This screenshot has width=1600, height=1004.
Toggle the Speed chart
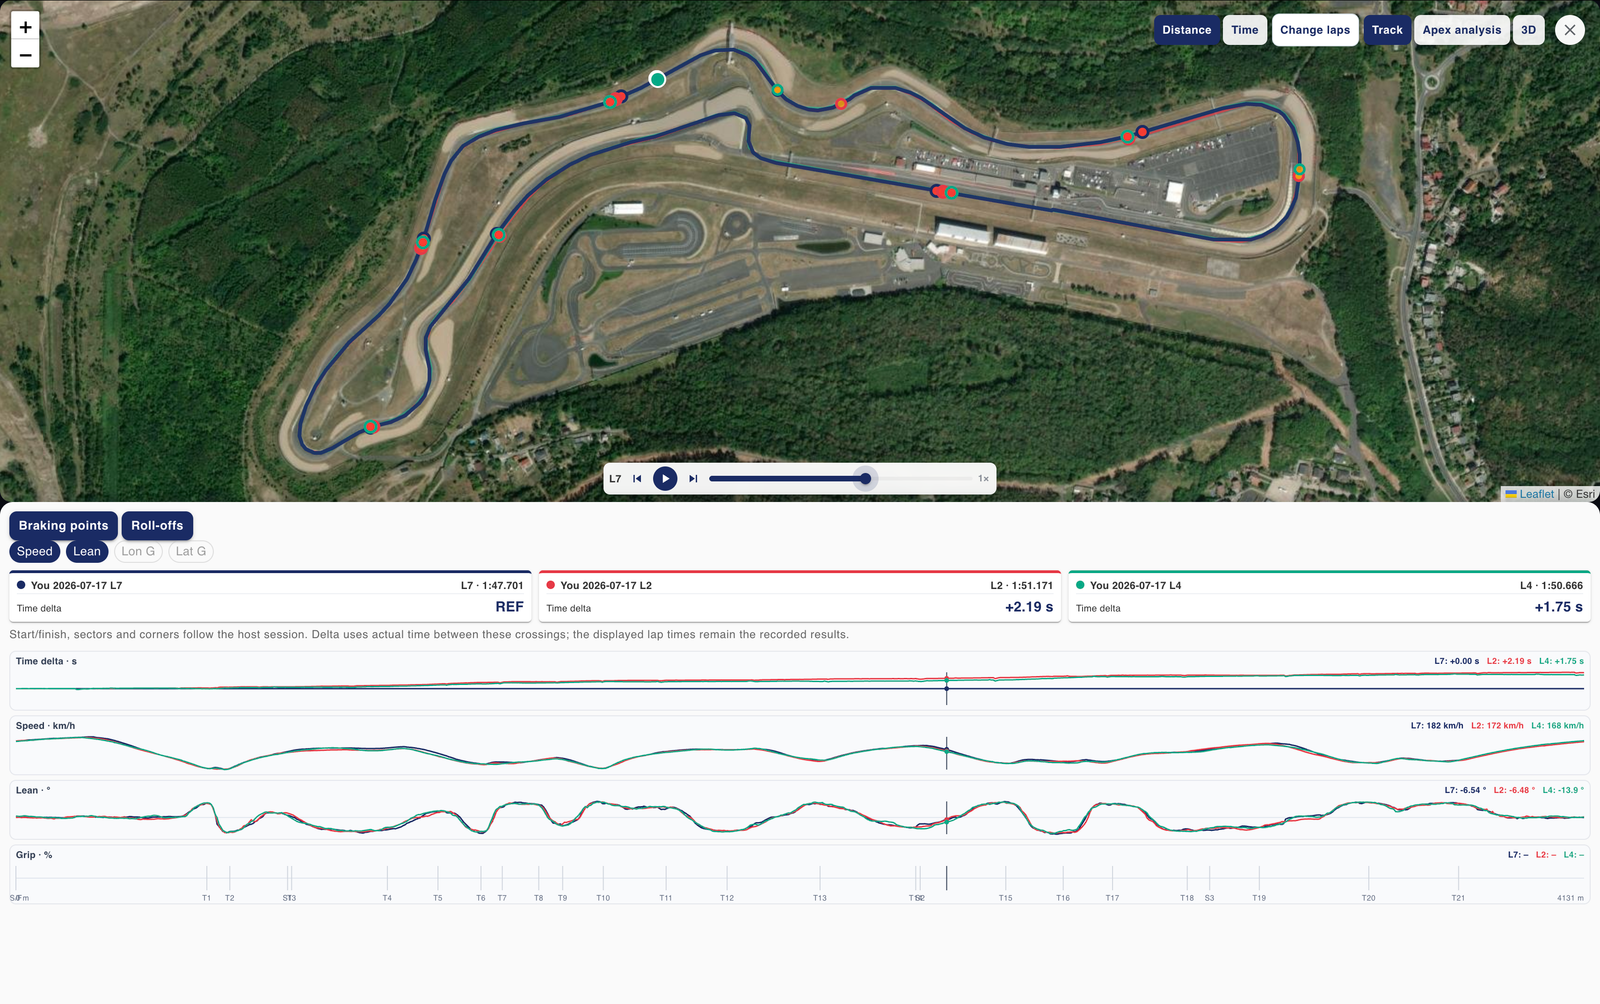35,552
